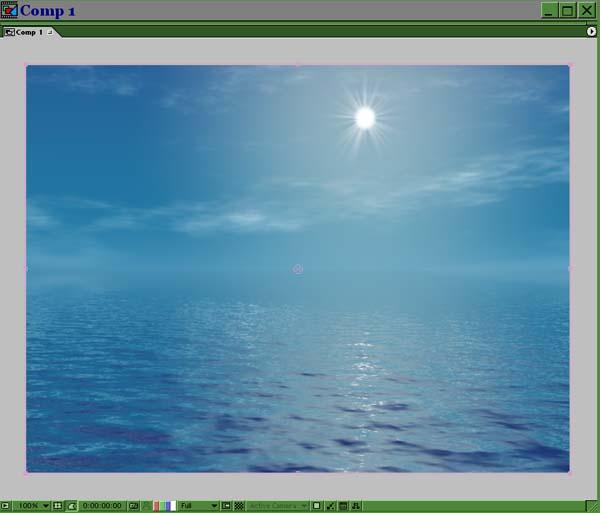The height and width of the screenshot is (513, 600).
Task: Open the Active Camera view dropdown
Action: click(x=277, y=506)
